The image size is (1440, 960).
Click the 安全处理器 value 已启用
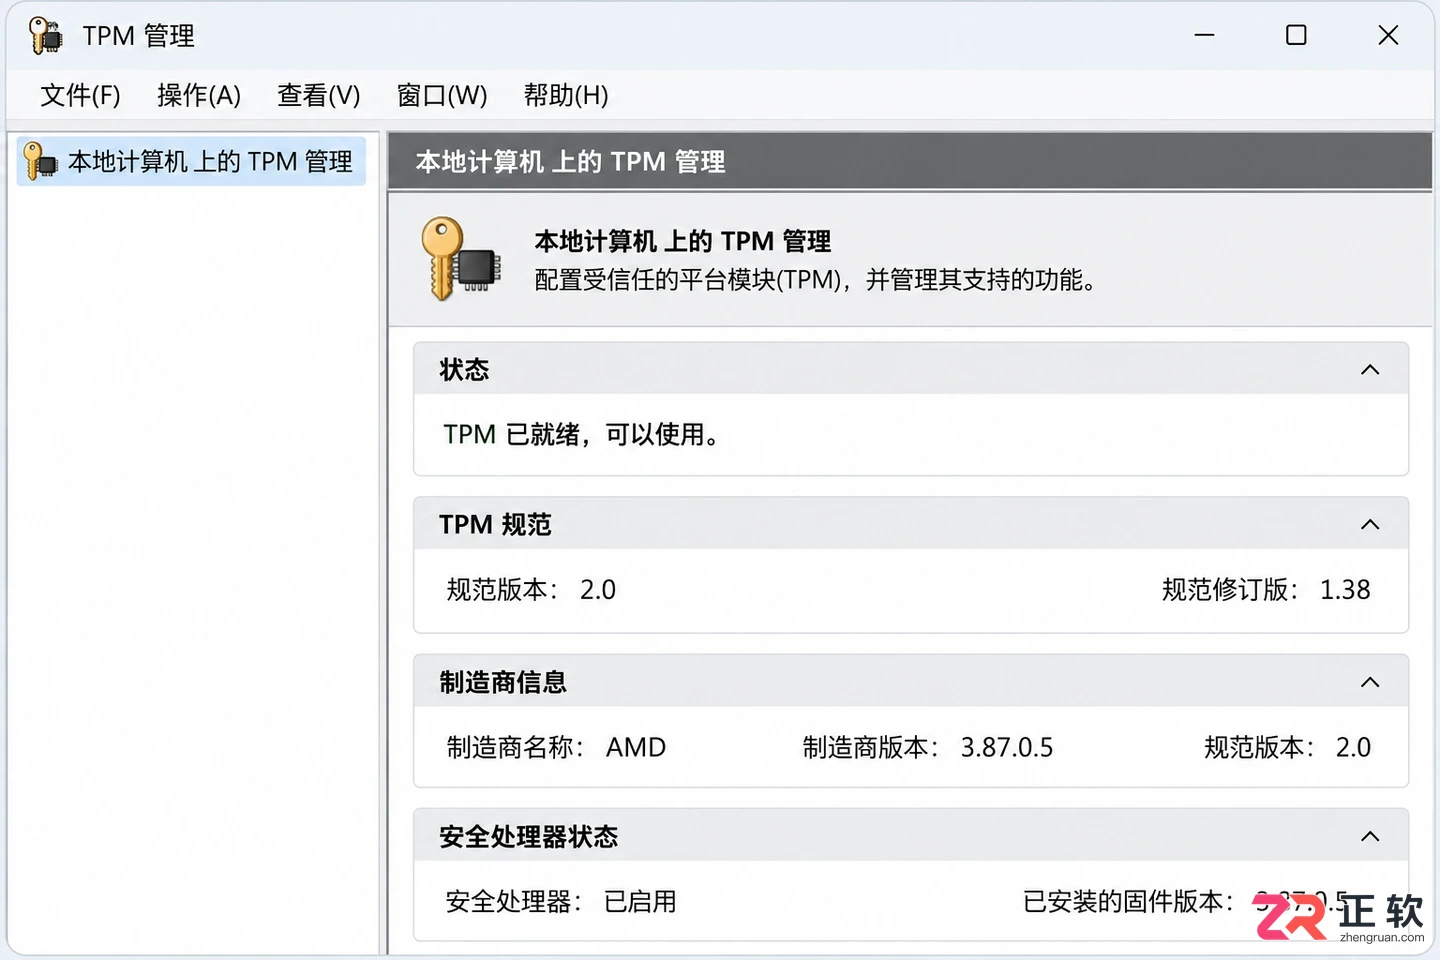tap(641, 902)
